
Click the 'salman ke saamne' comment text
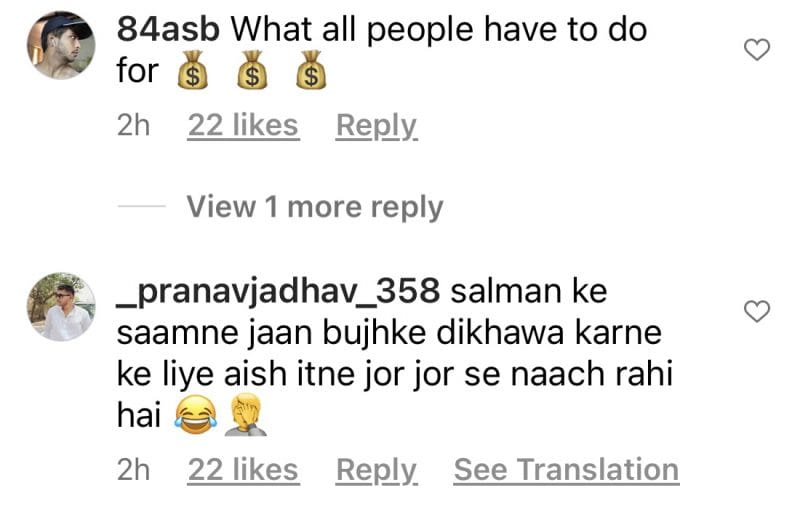click(x=394, y=352)
